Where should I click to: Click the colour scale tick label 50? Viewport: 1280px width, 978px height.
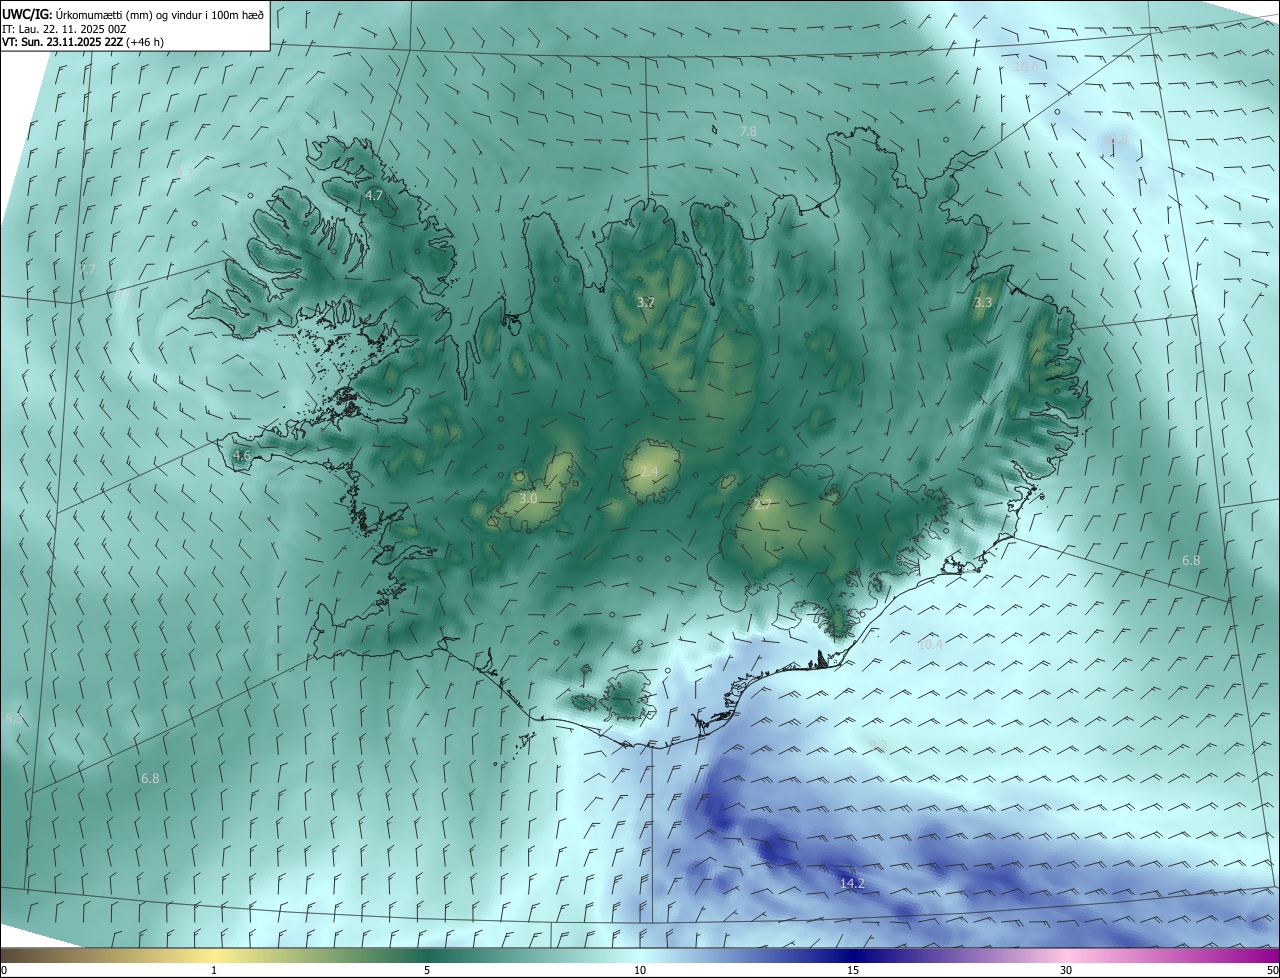coord(1272,971)
